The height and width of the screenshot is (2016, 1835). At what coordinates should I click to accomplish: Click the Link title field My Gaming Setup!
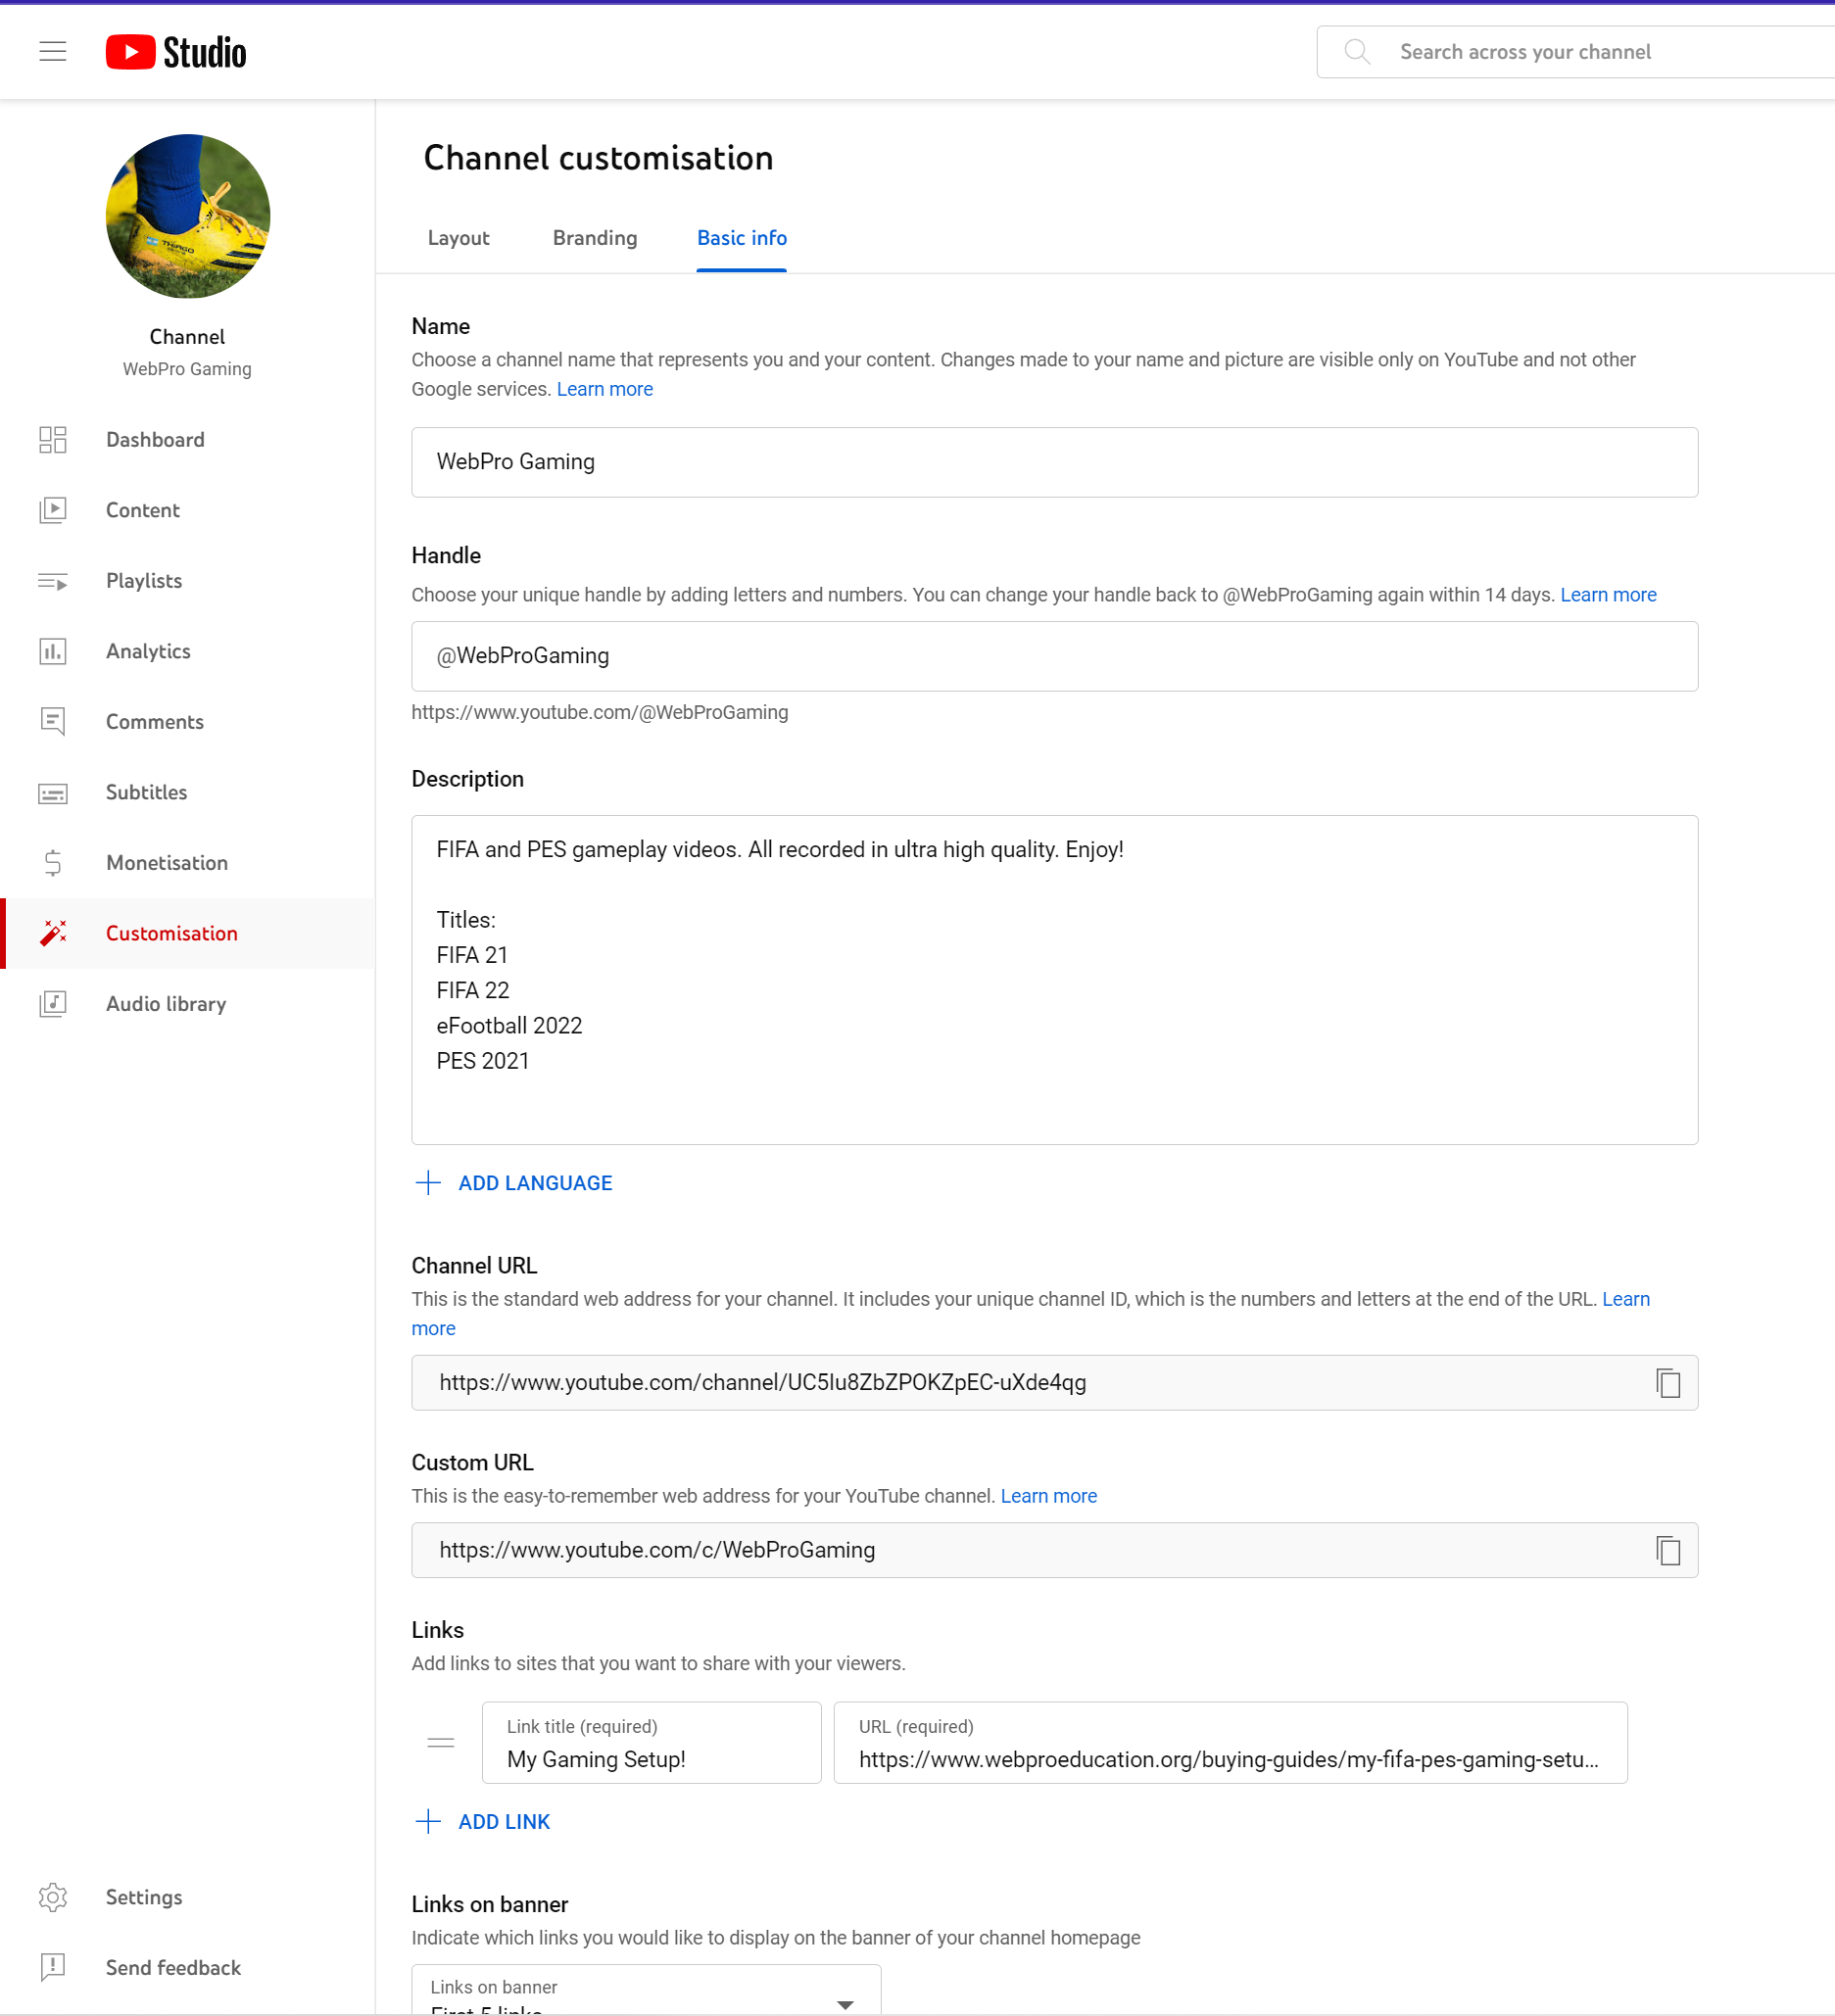pyautogui.click(x=651, y=1743)
